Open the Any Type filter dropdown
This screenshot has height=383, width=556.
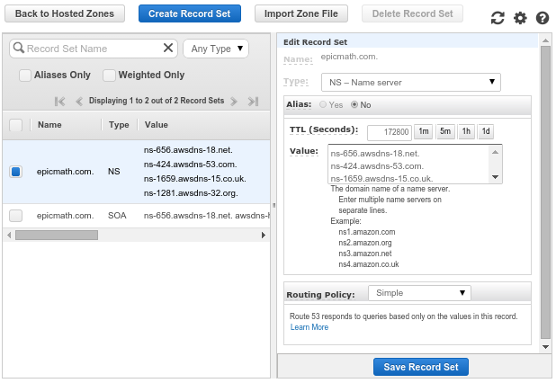pos(216,49)
